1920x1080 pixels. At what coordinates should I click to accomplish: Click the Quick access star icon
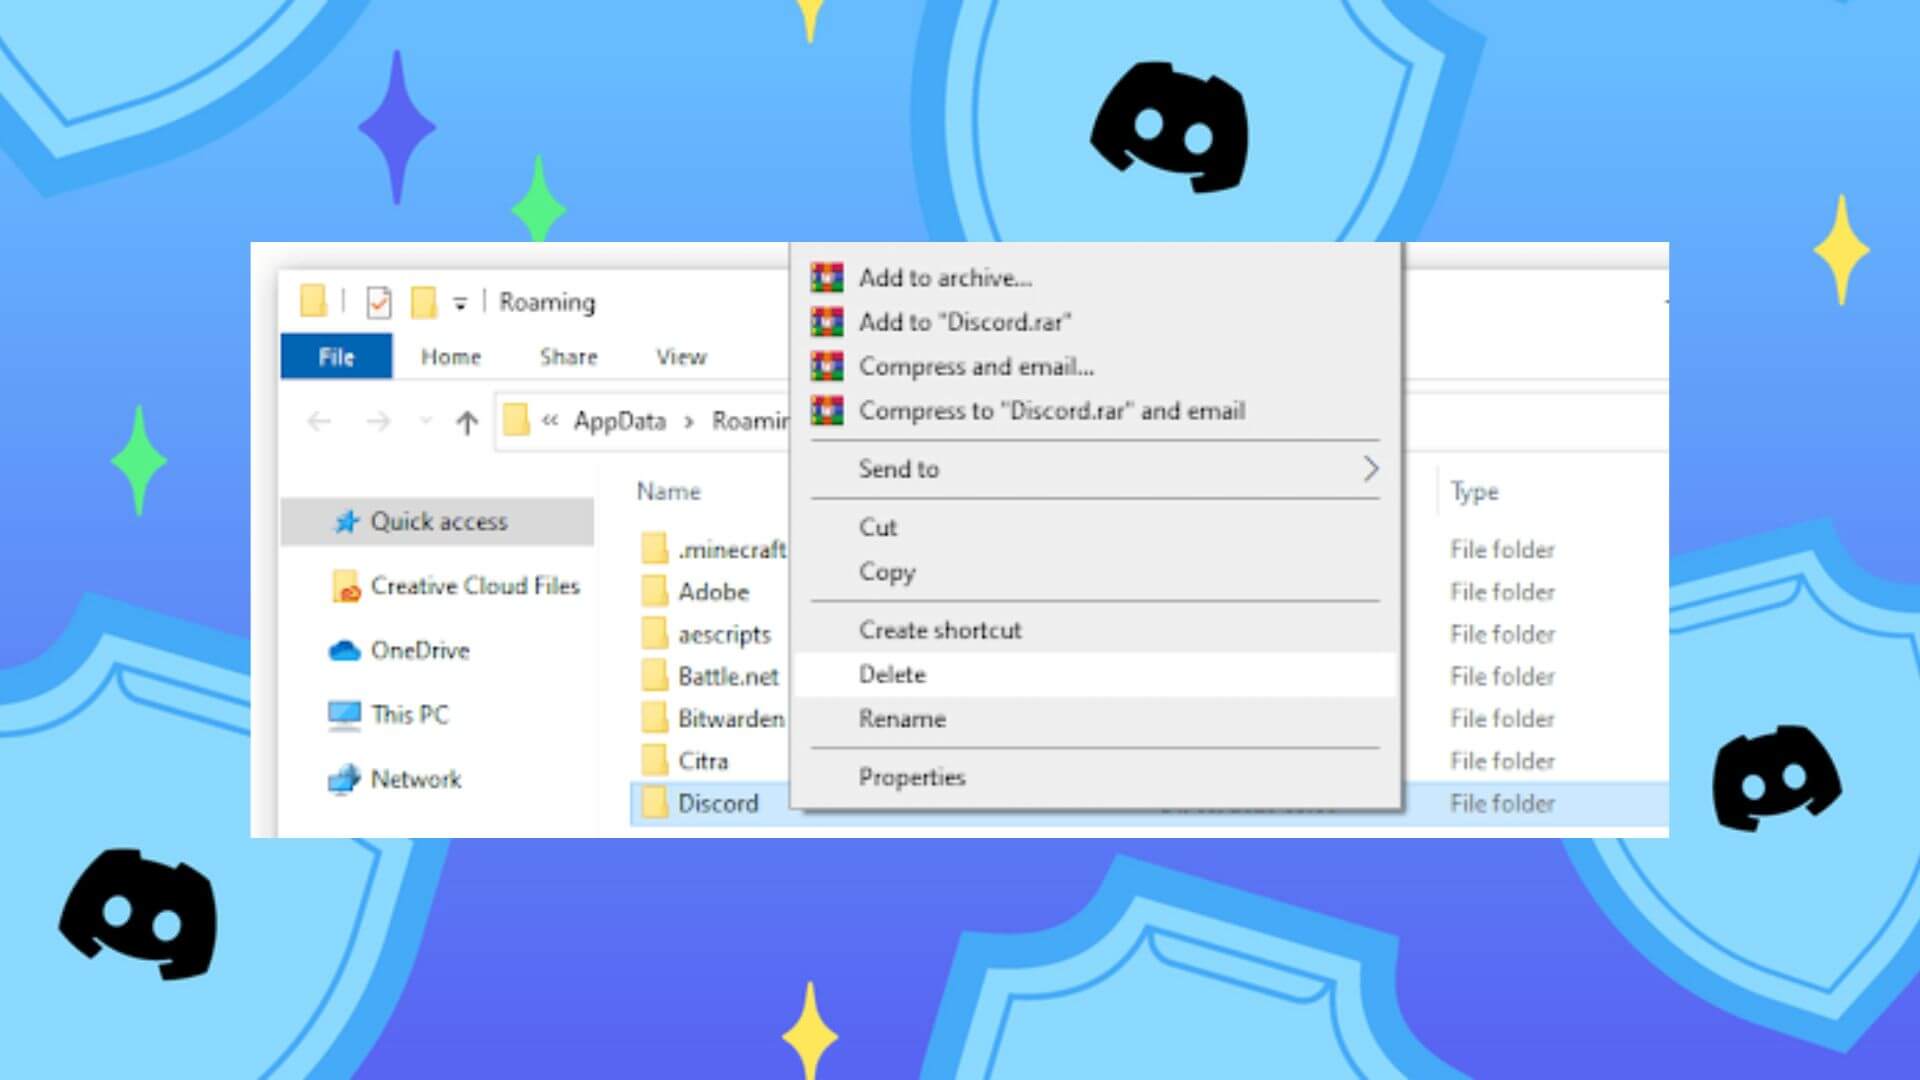[x=346, y=521]
